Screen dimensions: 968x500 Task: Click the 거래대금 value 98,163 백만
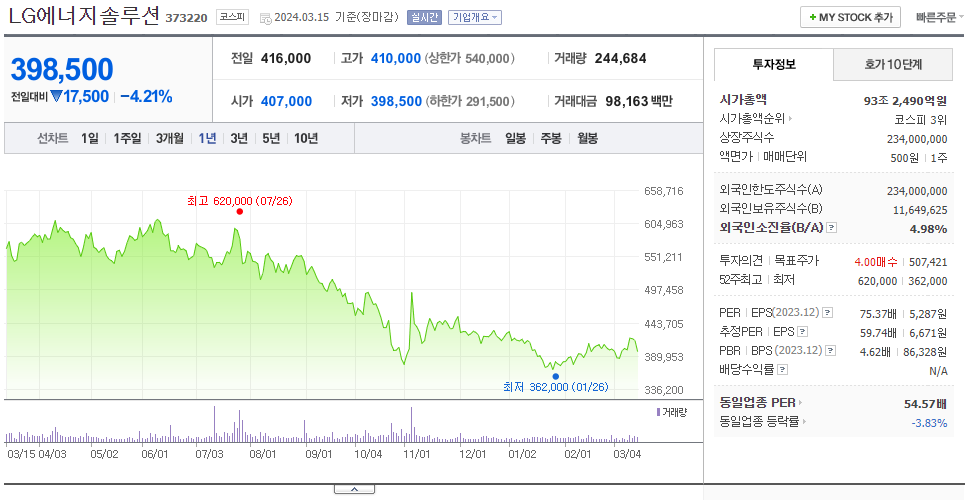coord(638,101)
